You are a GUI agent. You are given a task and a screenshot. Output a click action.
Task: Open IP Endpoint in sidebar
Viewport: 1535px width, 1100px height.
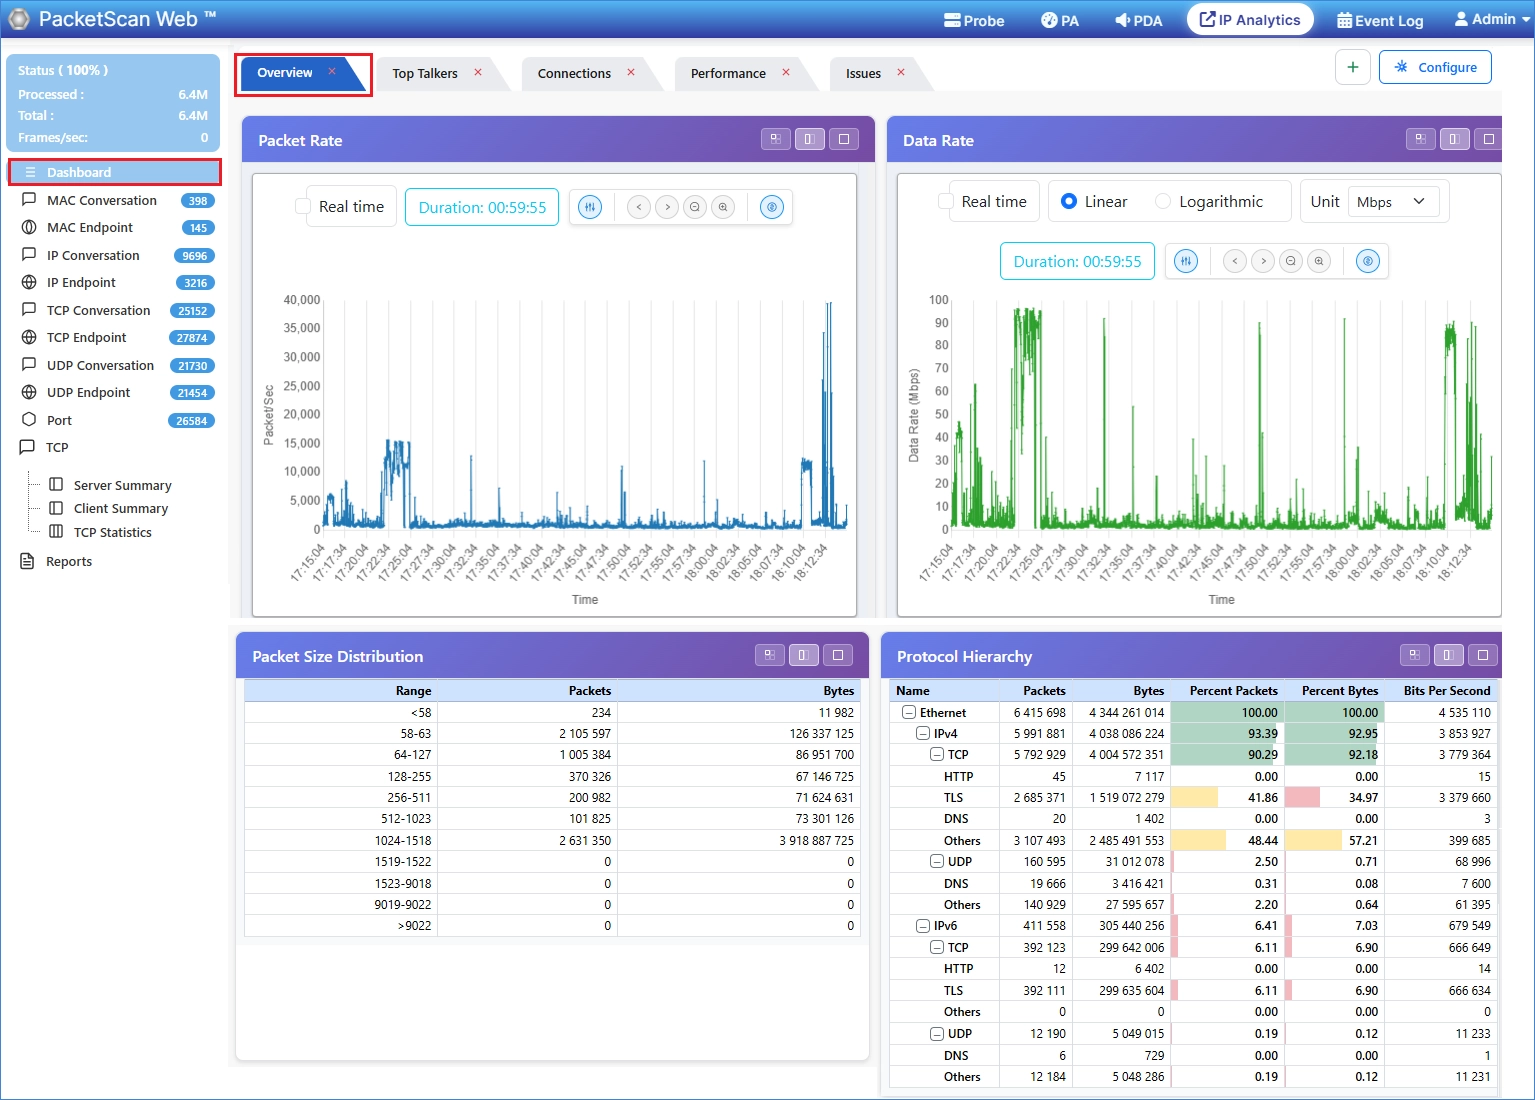coord(115,282)
